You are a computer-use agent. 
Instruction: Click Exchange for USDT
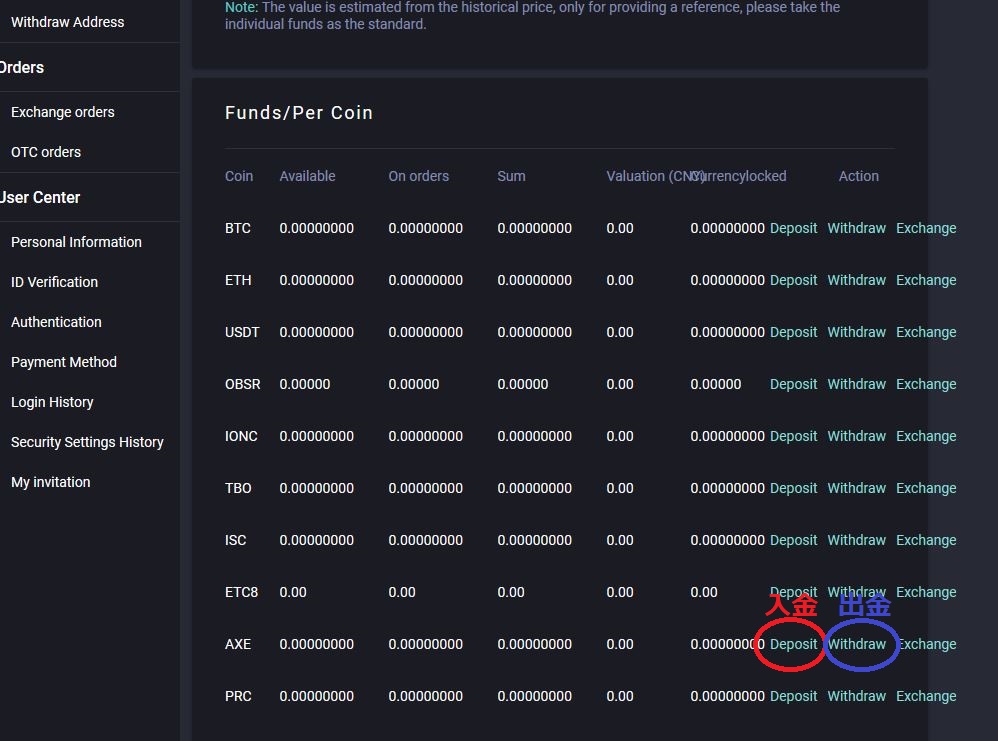(x=926, y=332)
